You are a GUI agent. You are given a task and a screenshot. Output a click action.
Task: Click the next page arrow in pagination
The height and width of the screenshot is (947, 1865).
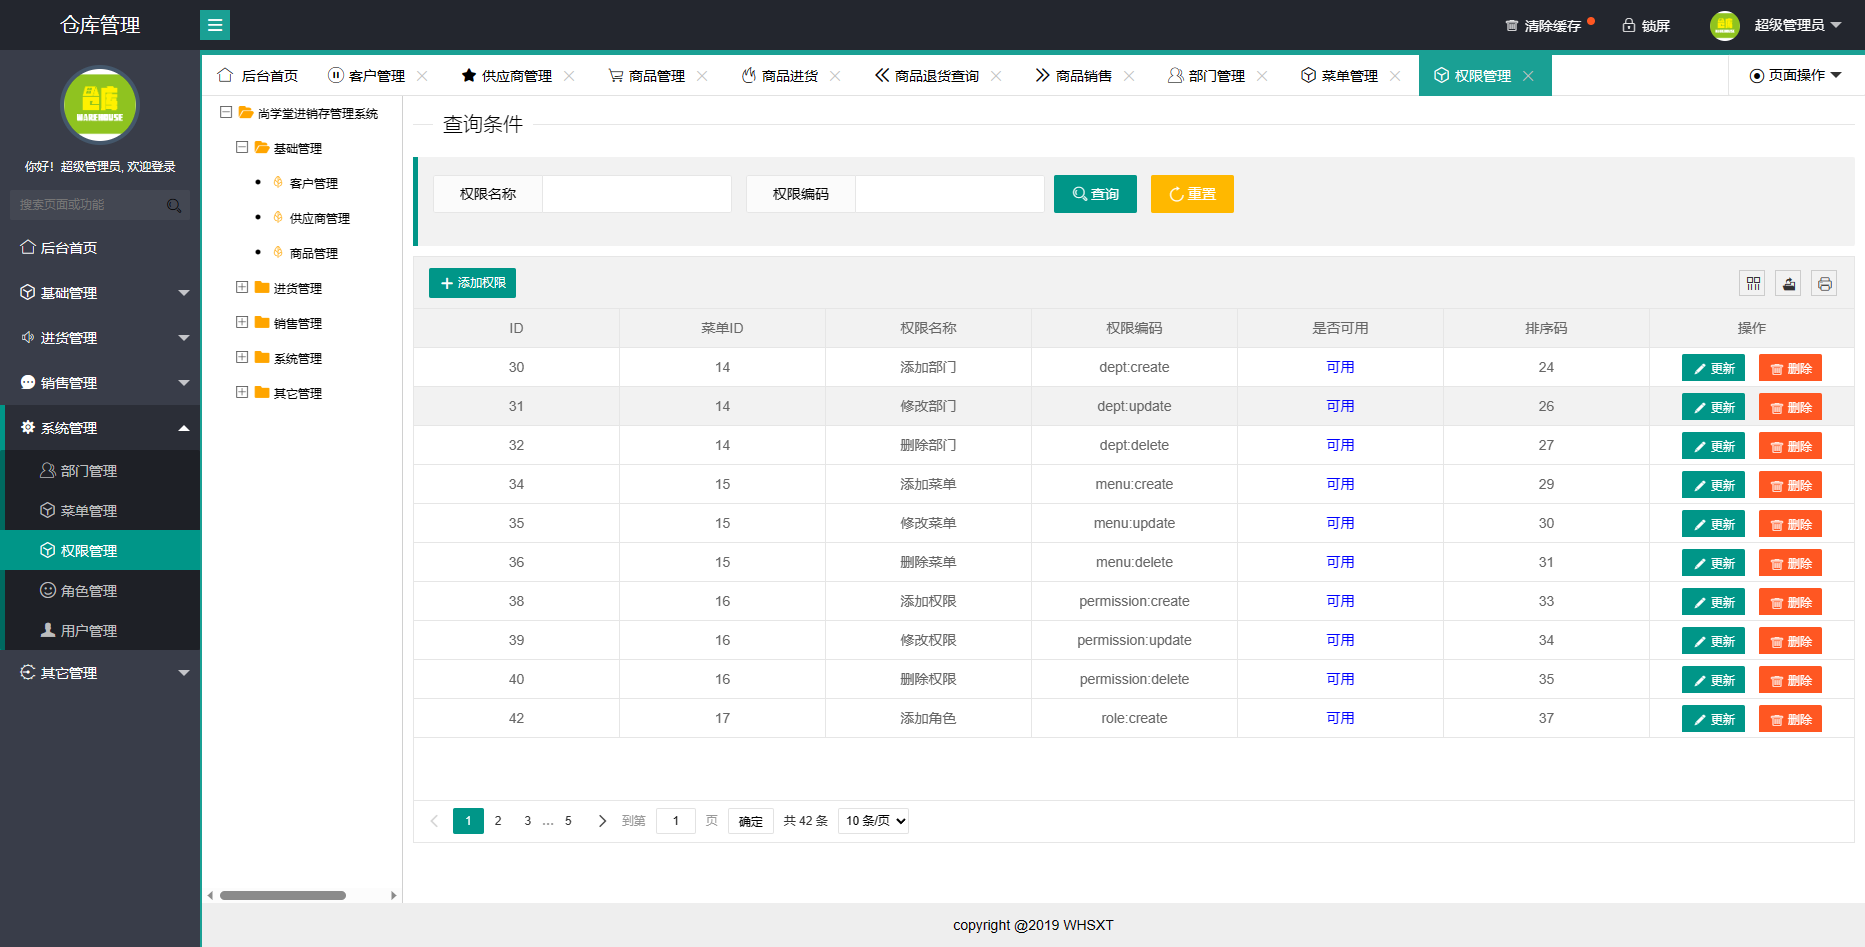coord(602,821)
